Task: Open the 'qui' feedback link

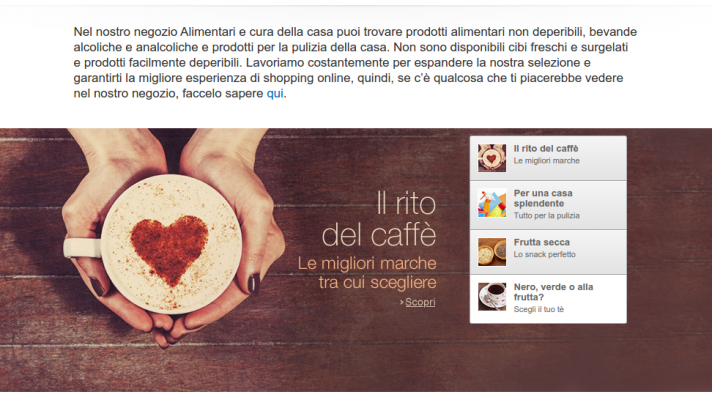Action: pos(275,94)
